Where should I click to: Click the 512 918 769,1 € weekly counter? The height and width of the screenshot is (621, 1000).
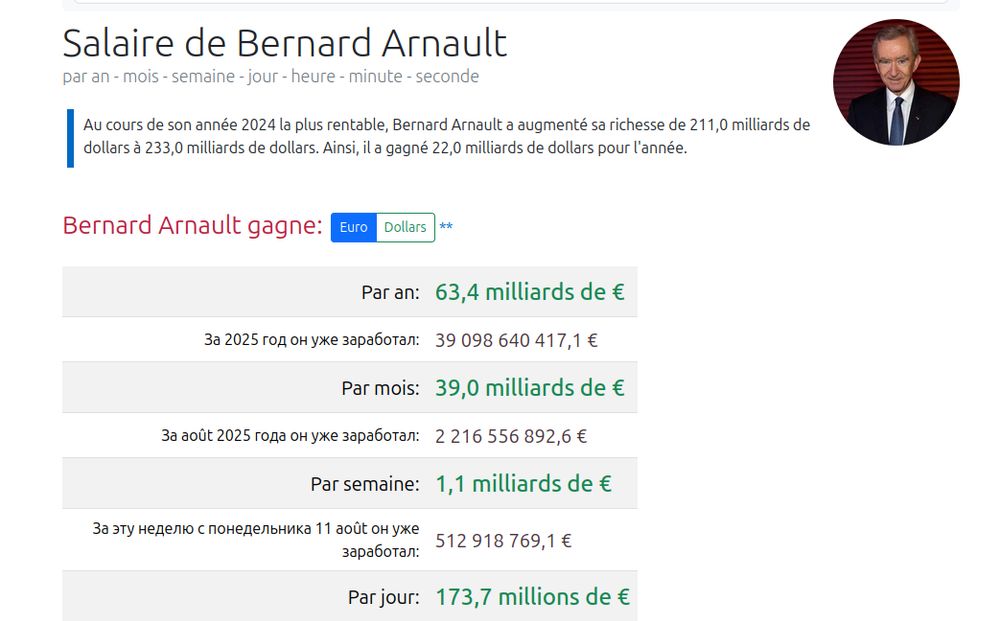pyautogui.click(x=503, y=541)
